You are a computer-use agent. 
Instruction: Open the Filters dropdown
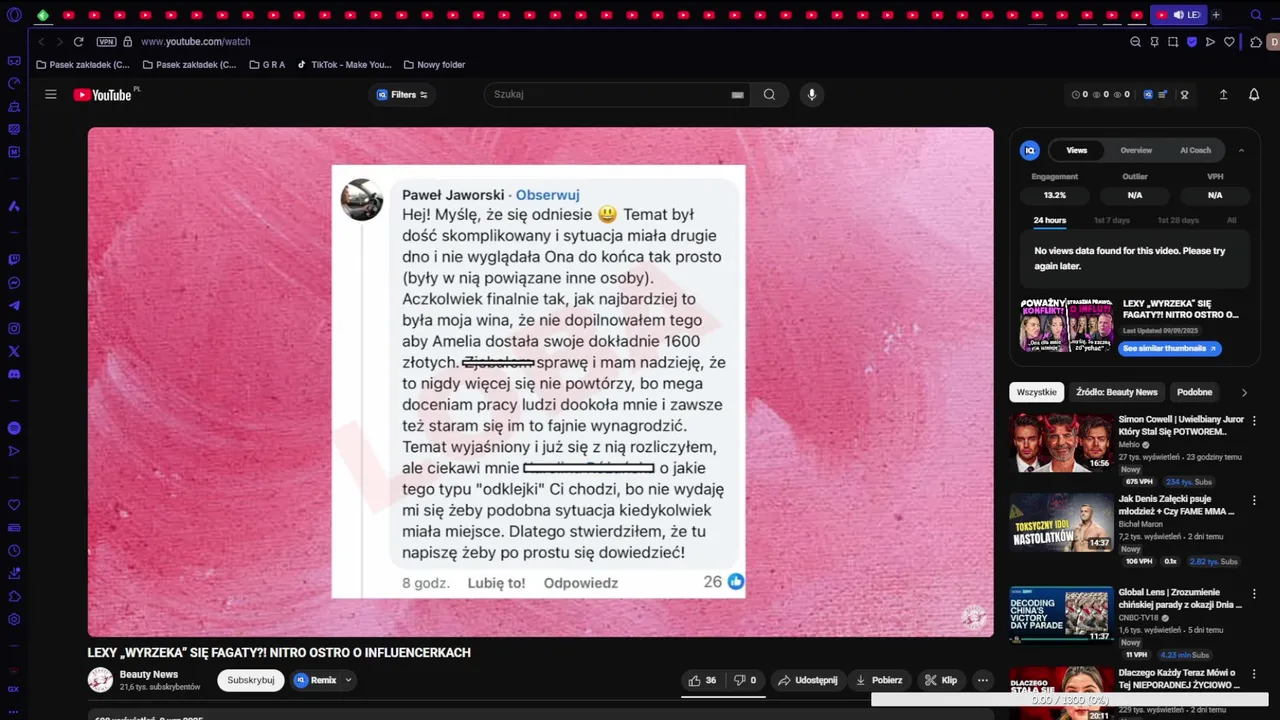pyautogui.click(x=402, y=95)
